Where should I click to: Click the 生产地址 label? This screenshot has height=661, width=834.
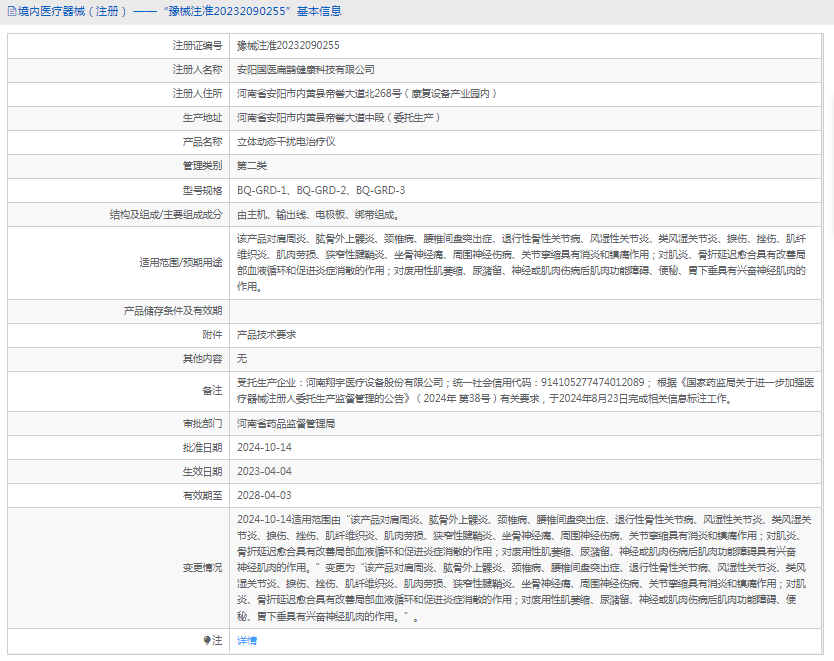click(x=203, y=118)
